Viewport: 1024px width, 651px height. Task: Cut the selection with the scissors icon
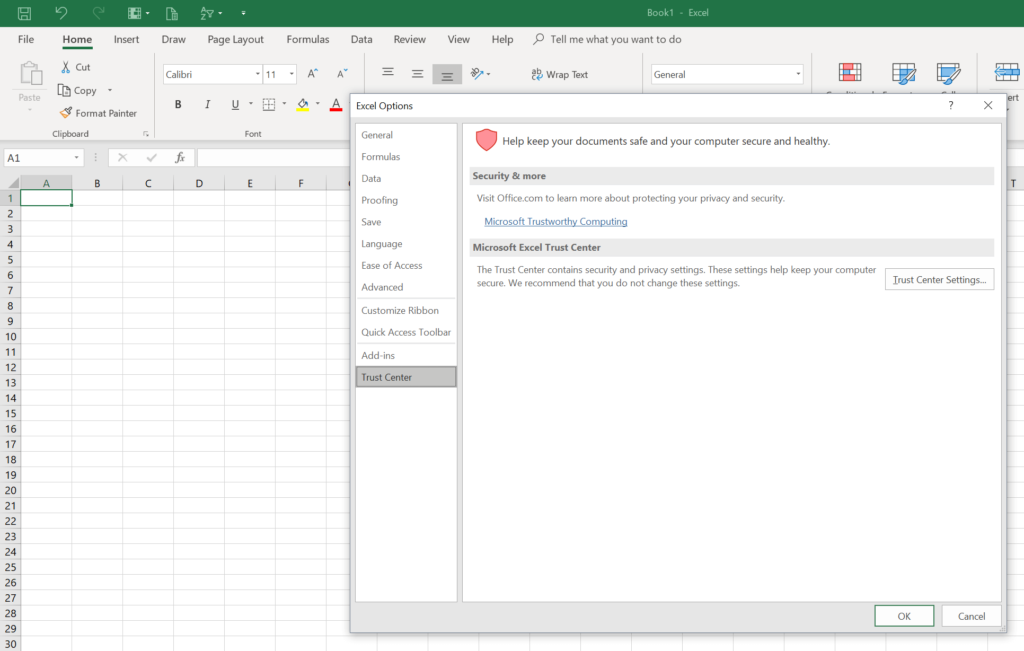(65, 67)
